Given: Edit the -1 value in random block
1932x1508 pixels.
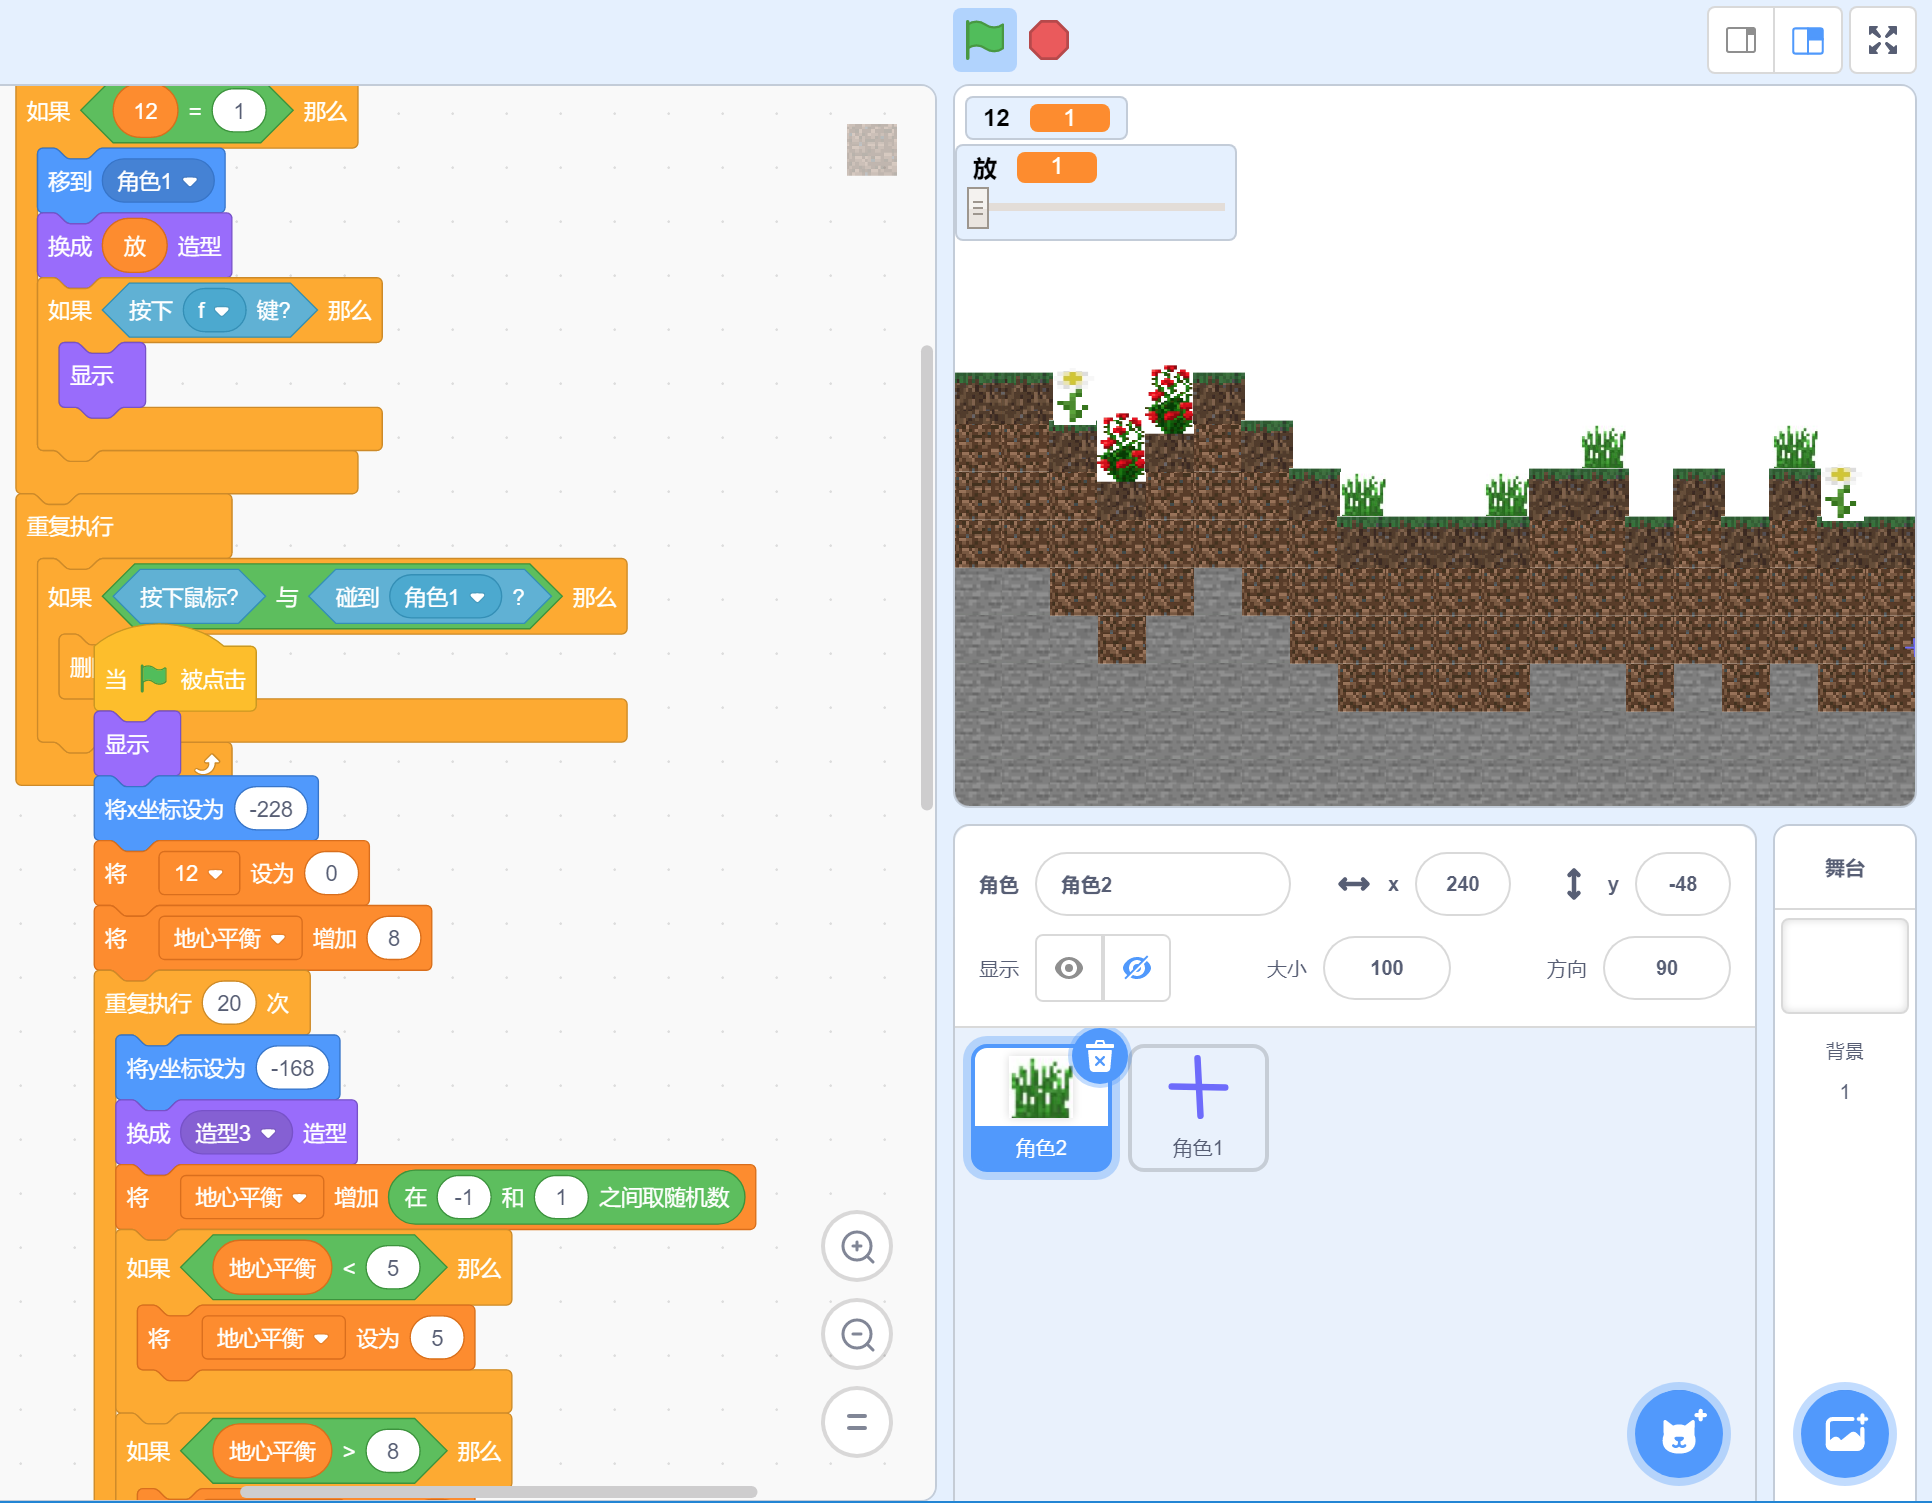Looking at the screenshot, I should tap(464, 1198).
